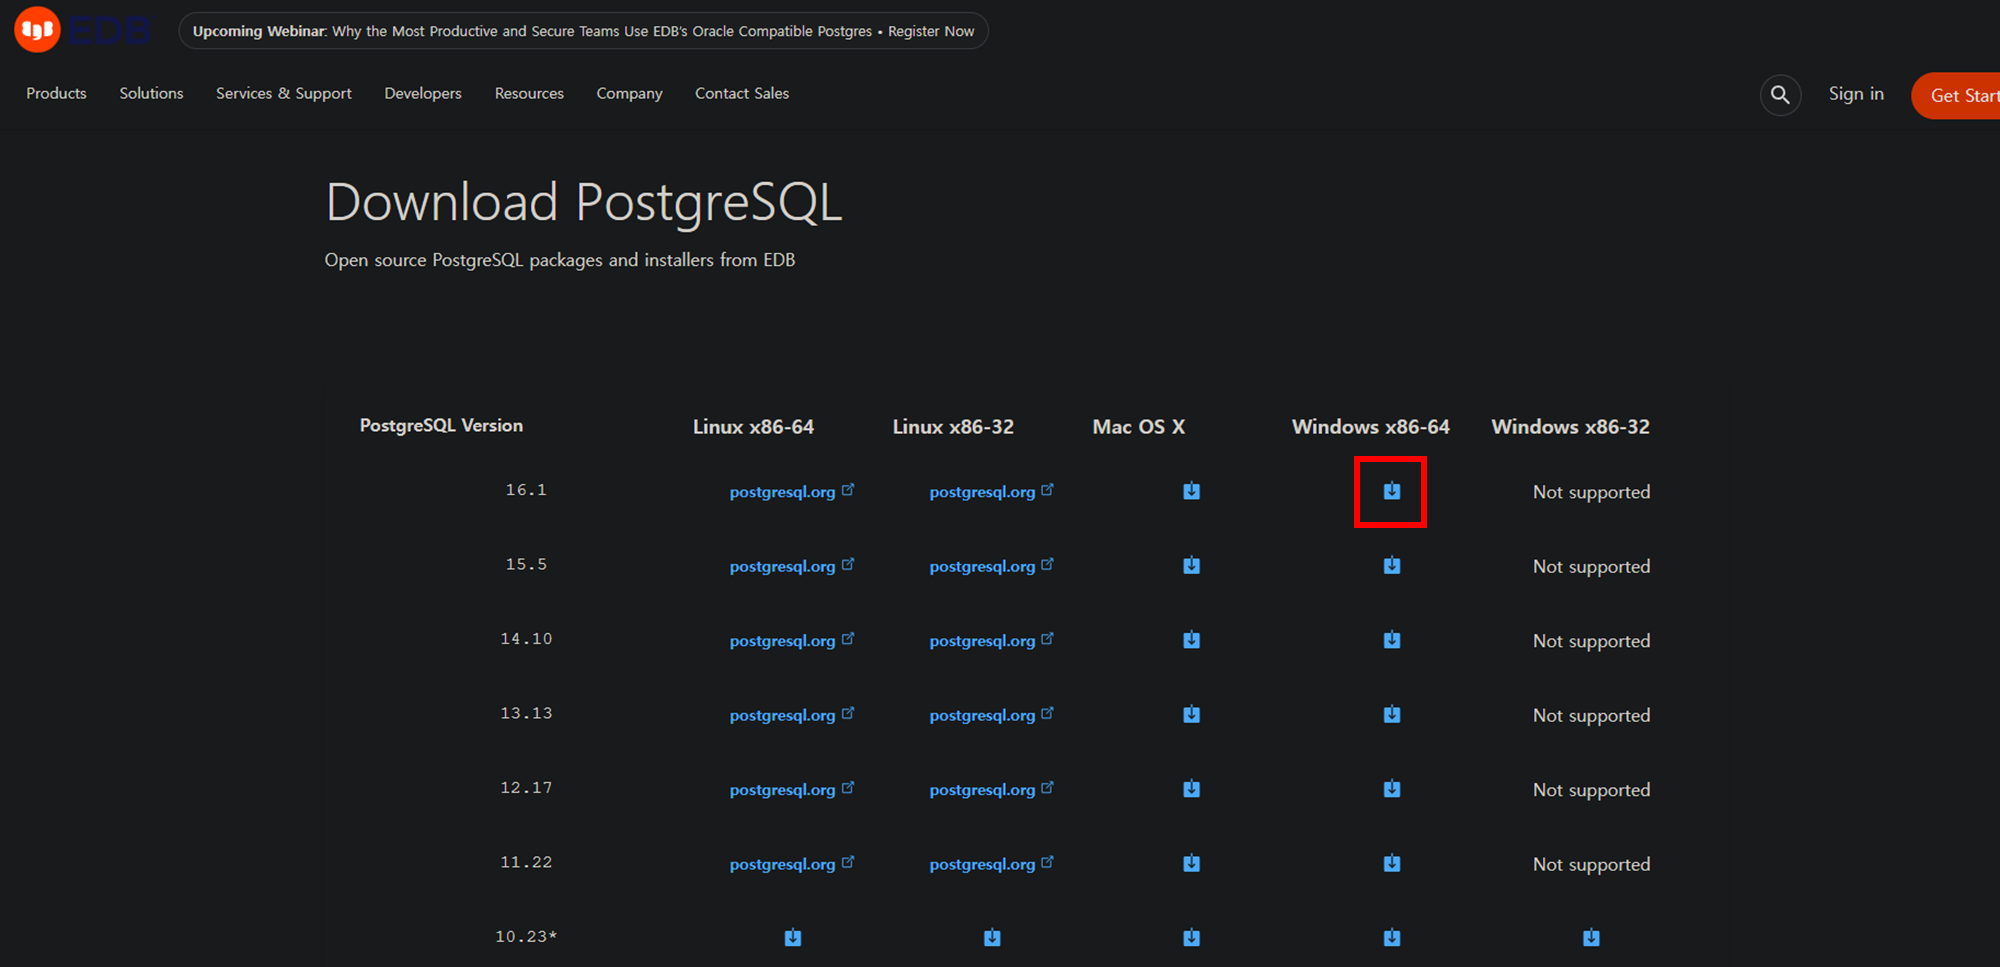Screen dimensions: 2000x967
Task: Download PostgreSQL 15.5 for Windows x86-64
Action: 1391,565
